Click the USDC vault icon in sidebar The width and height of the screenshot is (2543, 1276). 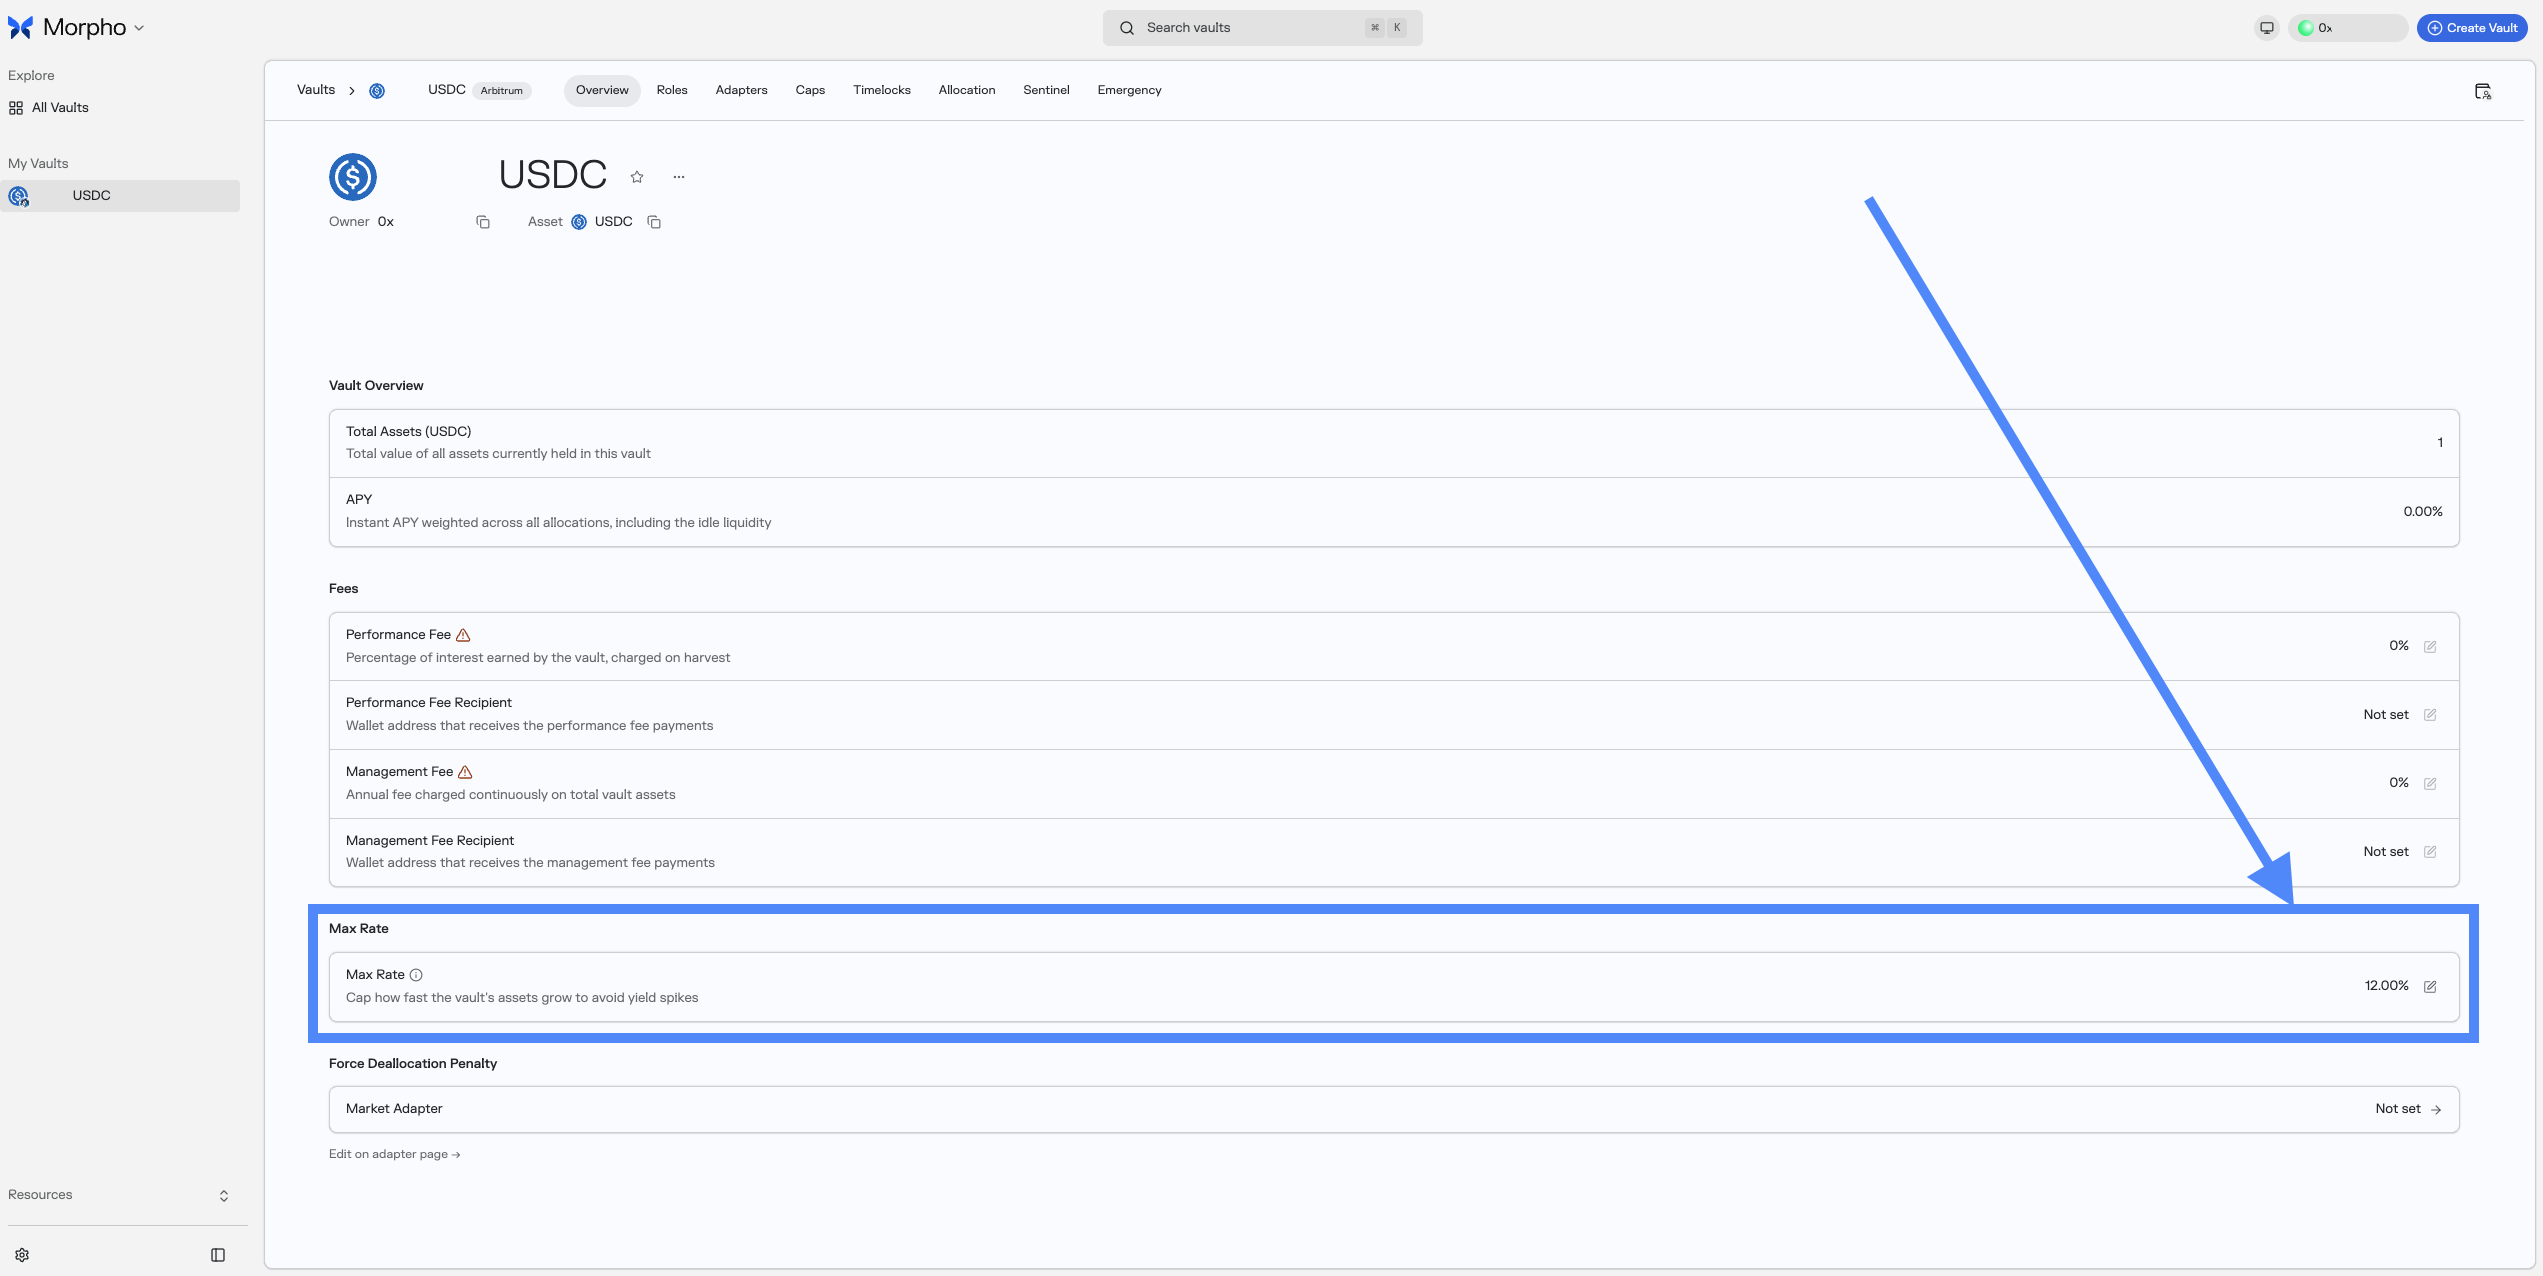pyautogui.click(x=19, y=196)
